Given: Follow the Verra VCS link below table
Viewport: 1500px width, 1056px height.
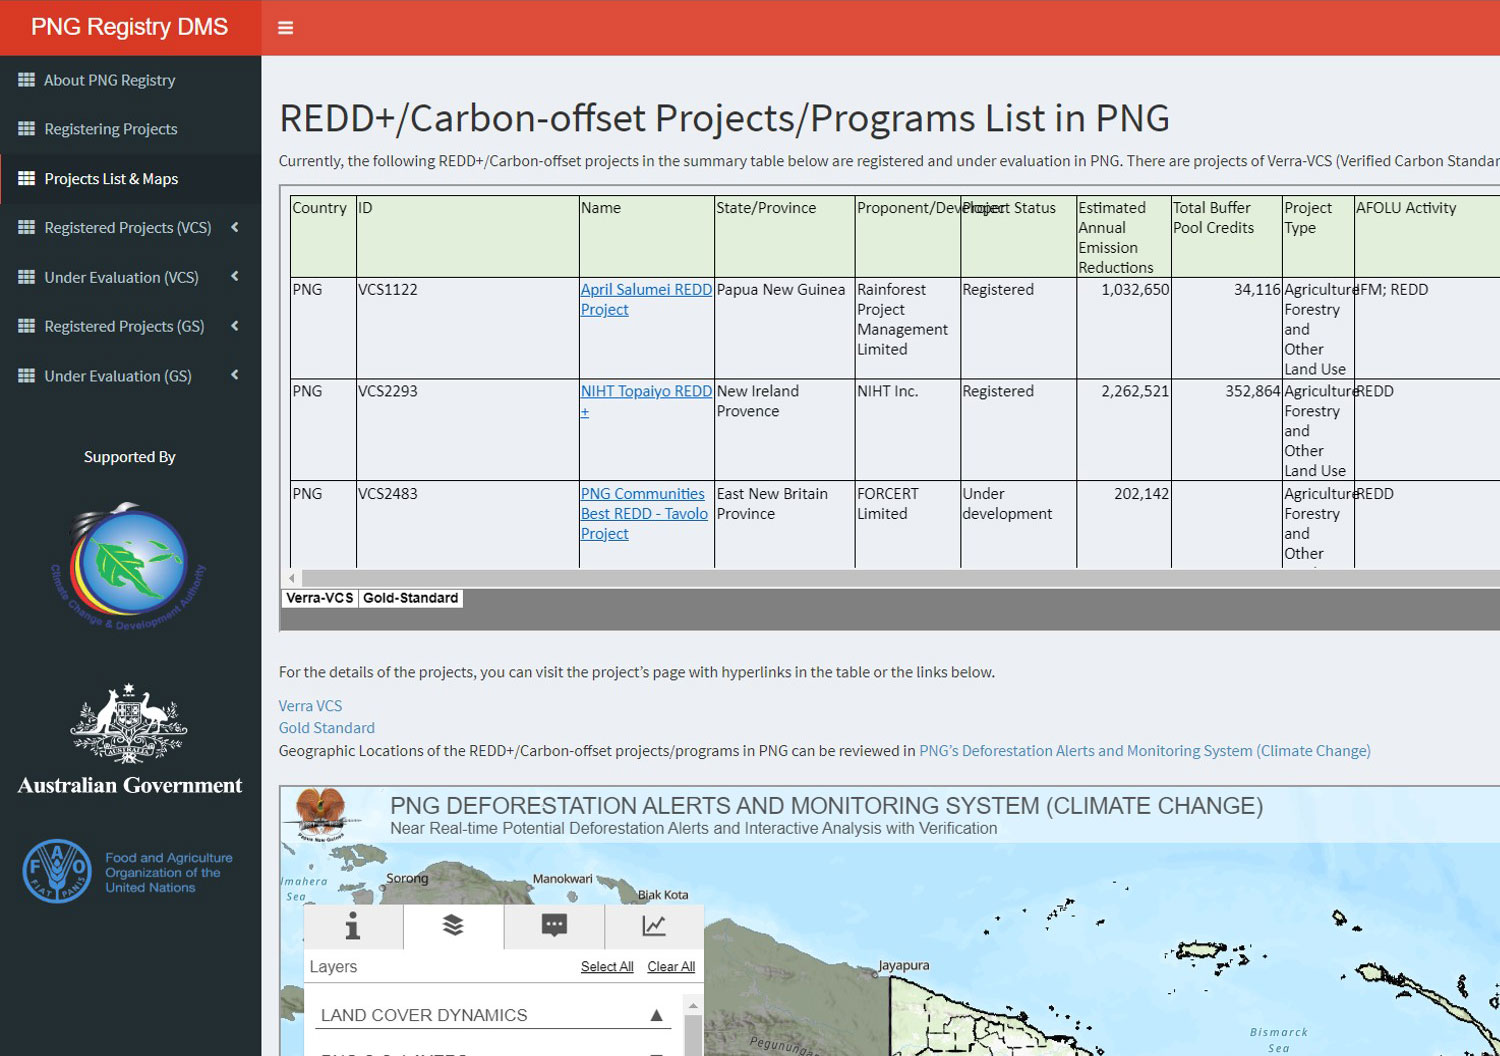Looking at the screenshot, I should [310, 706].
